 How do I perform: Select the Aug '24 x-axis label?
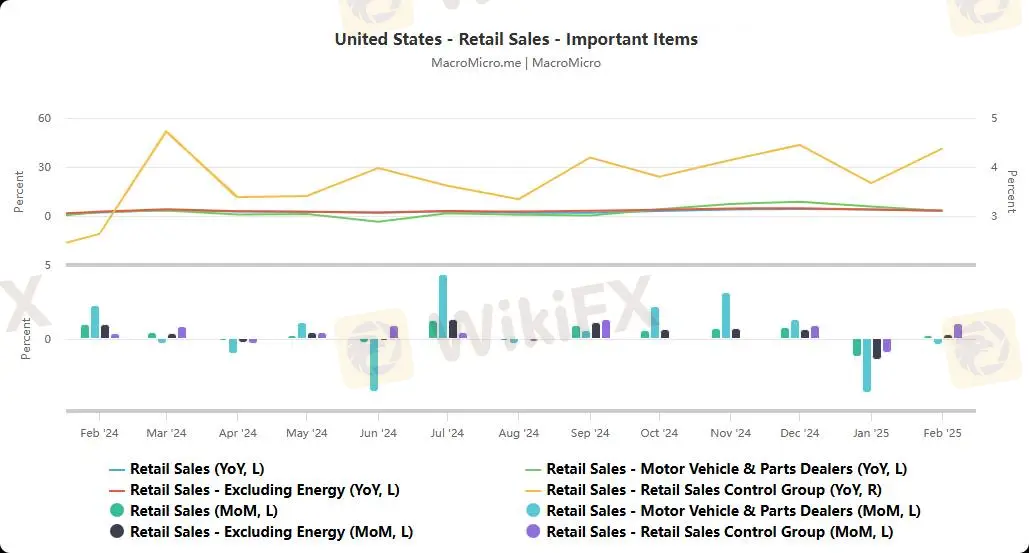(518, 433)
